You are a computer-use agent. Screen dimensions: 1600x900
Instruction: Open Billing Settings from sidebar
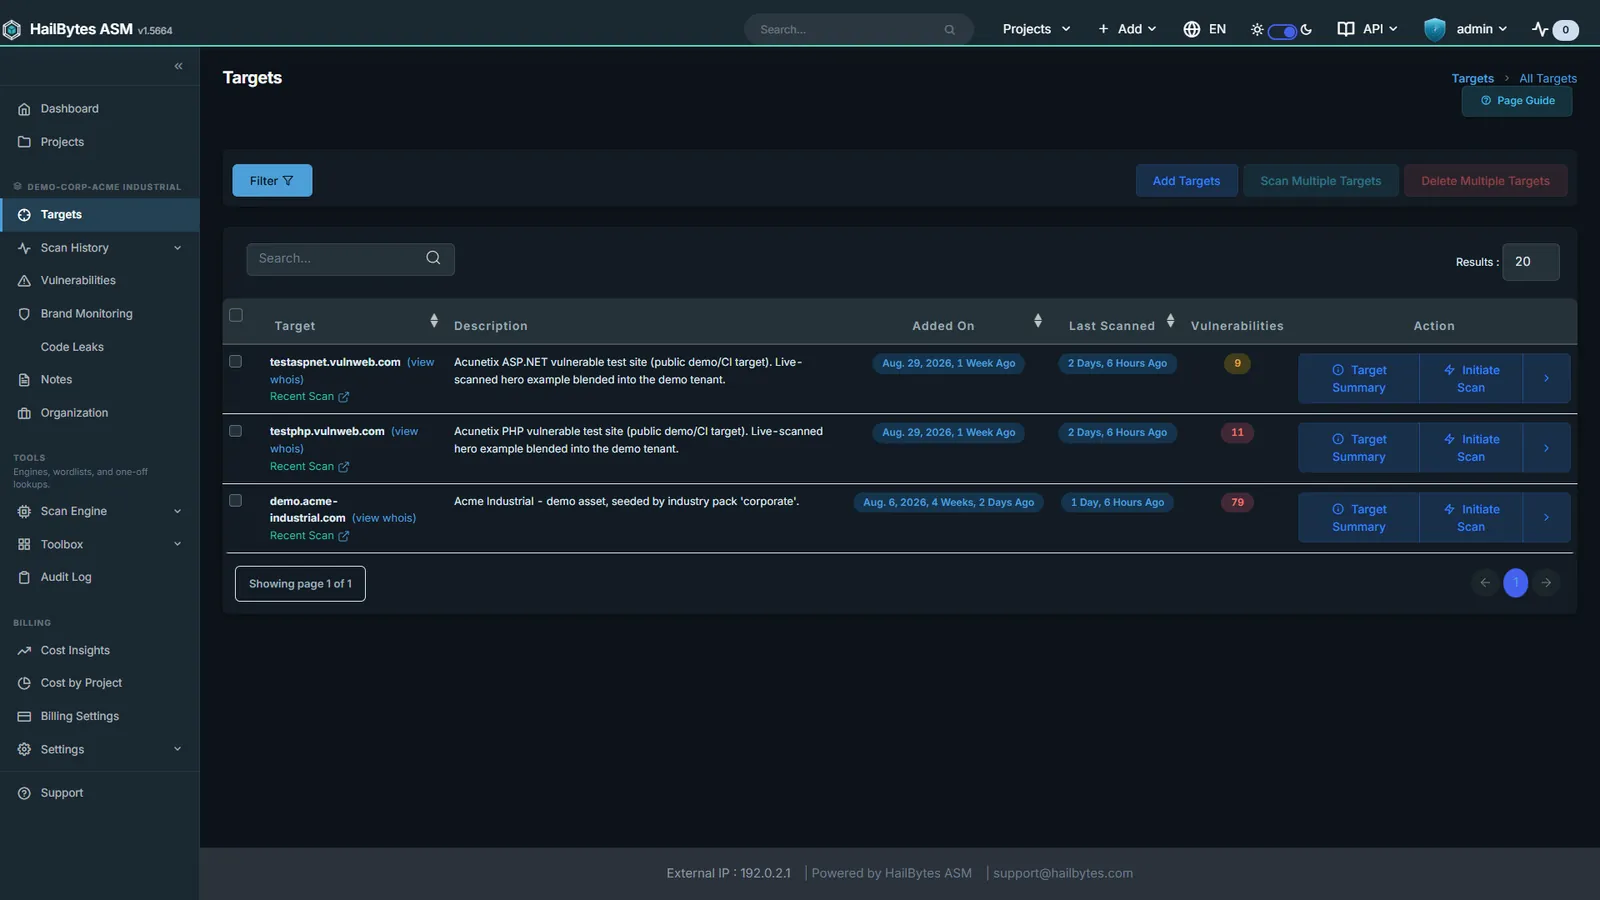(100, 716)
